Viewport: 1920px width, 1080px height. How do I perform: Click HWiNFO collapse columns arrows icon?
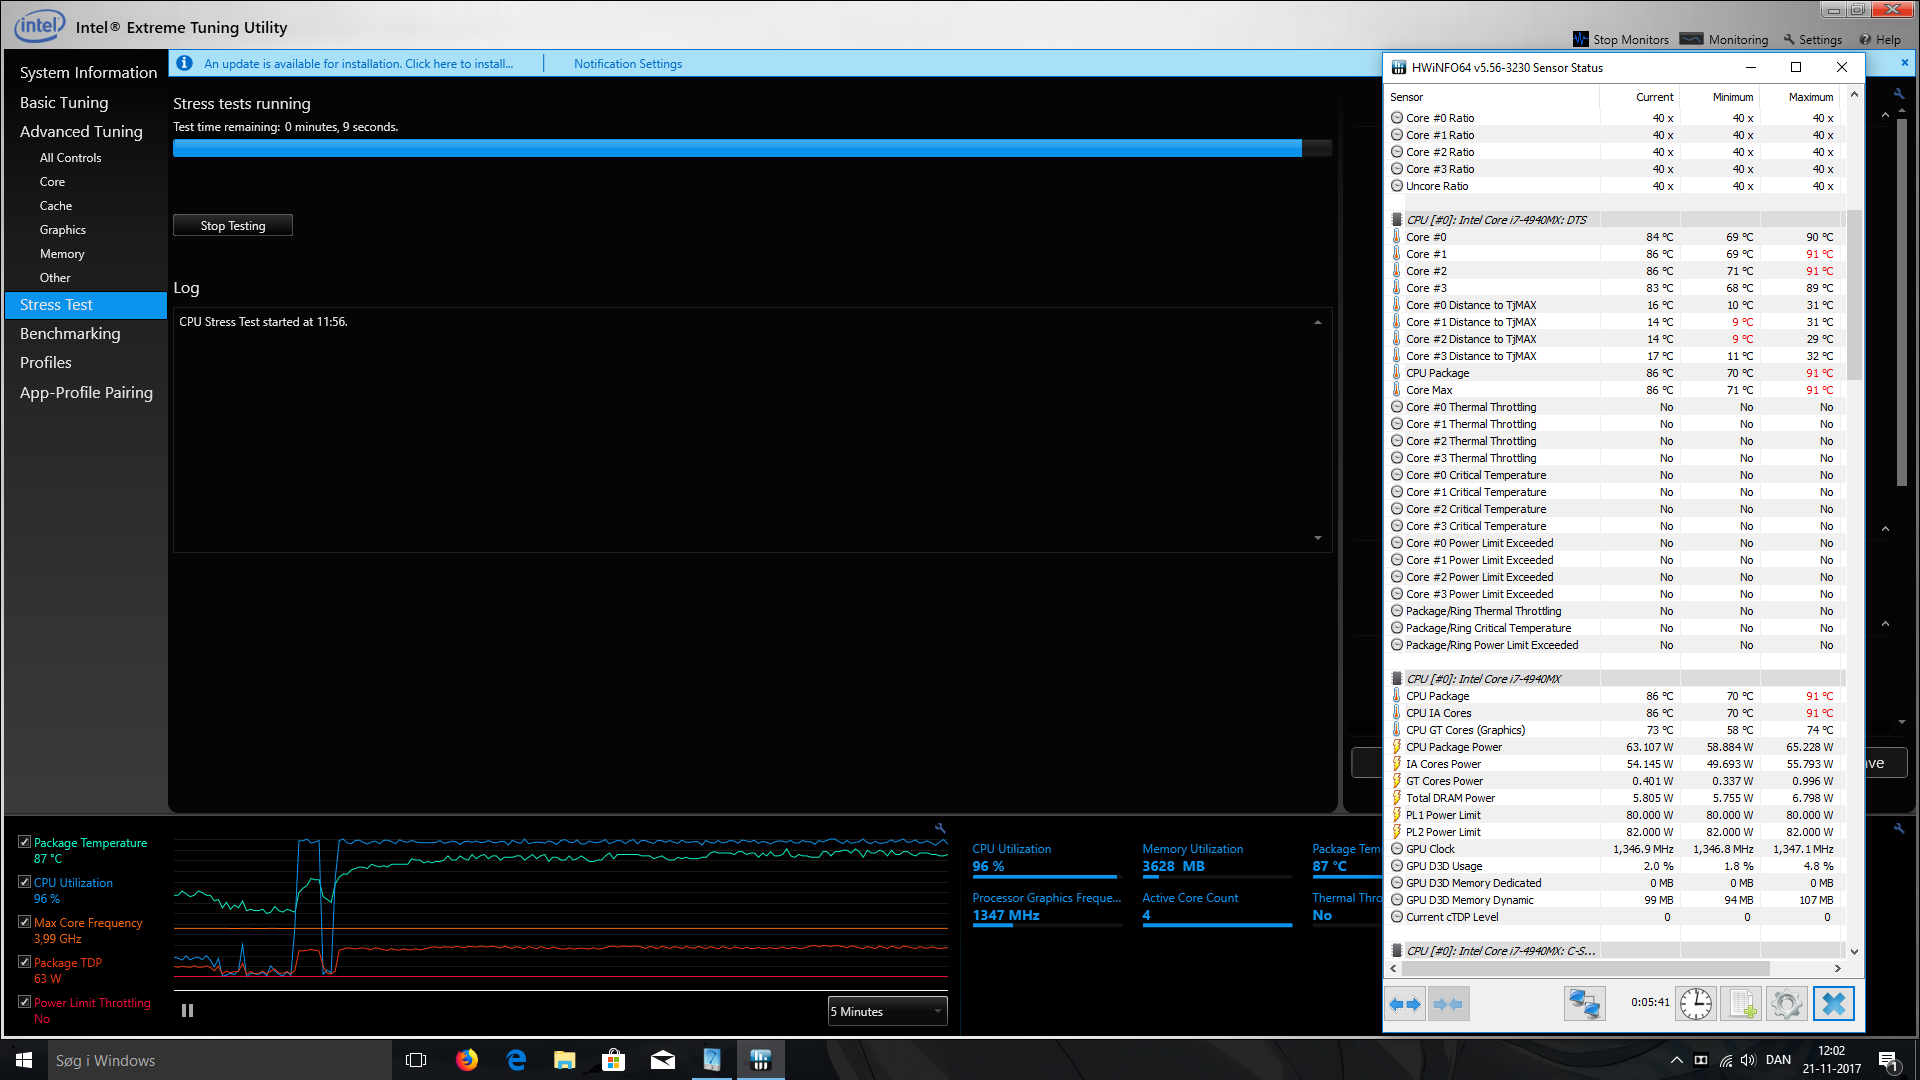pyautogui.click(x=1448, y=1004)
